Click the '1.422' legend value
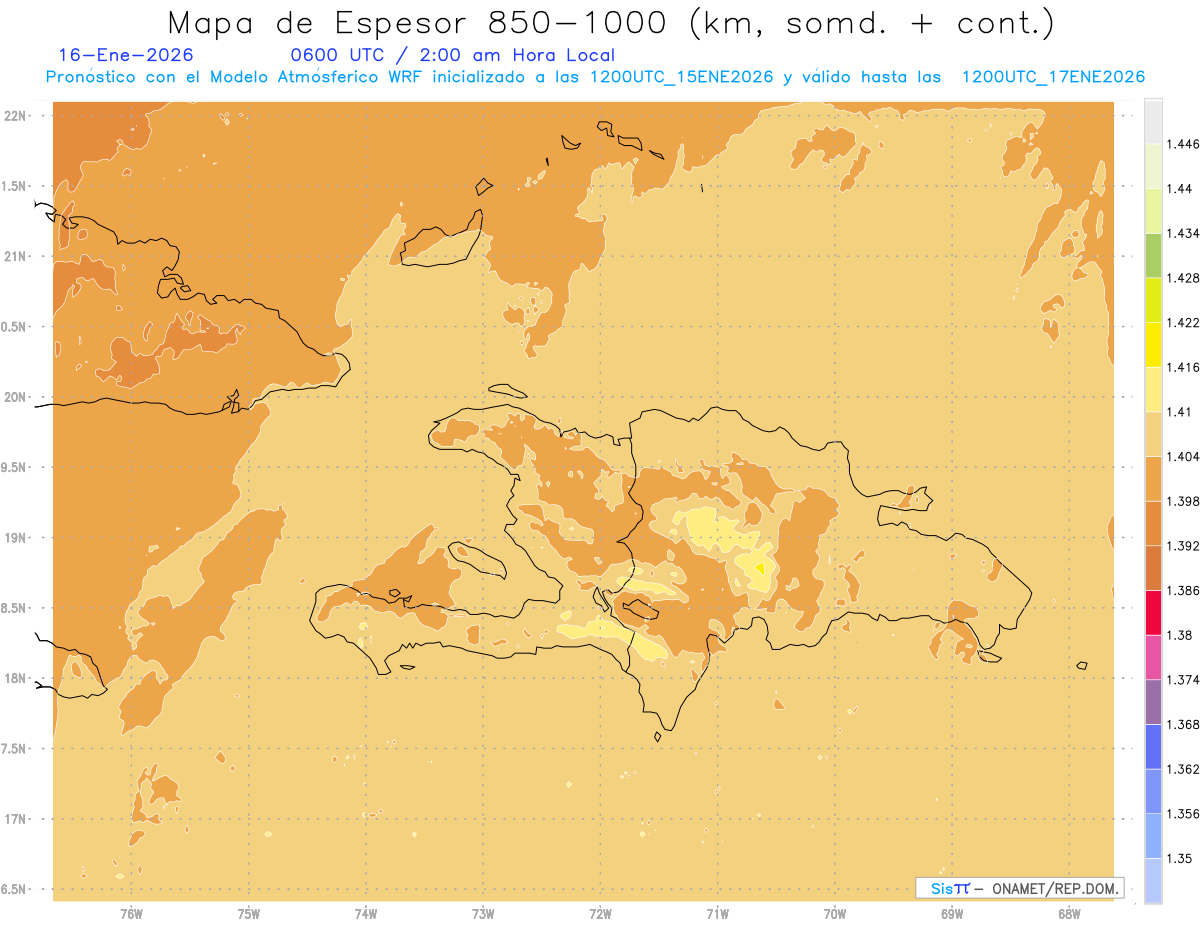Screen dimensions: 1200x927 1183,322
